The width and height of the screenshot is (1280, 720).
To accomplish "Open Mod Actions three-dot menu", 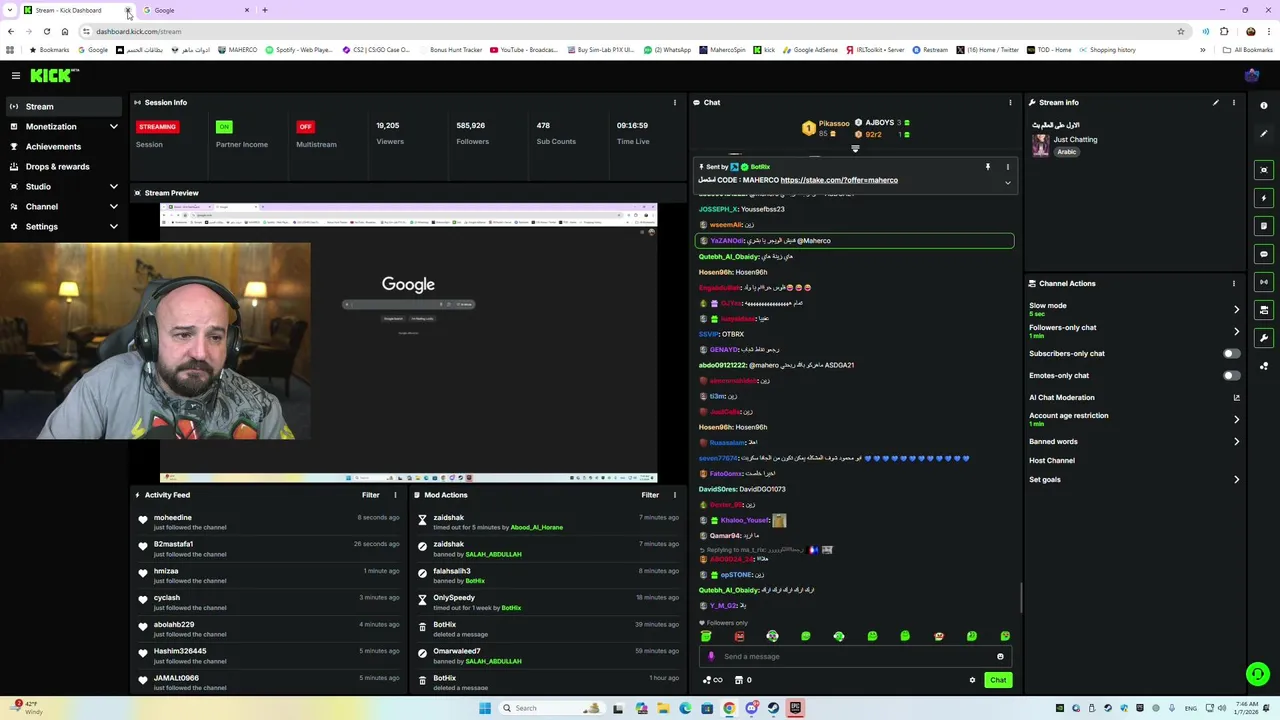I will click(674, 495).
